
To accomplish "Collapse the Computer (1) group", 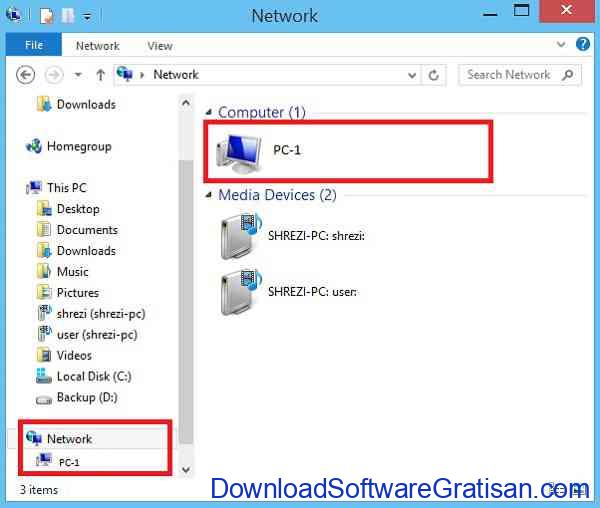I will coord(209,112).
